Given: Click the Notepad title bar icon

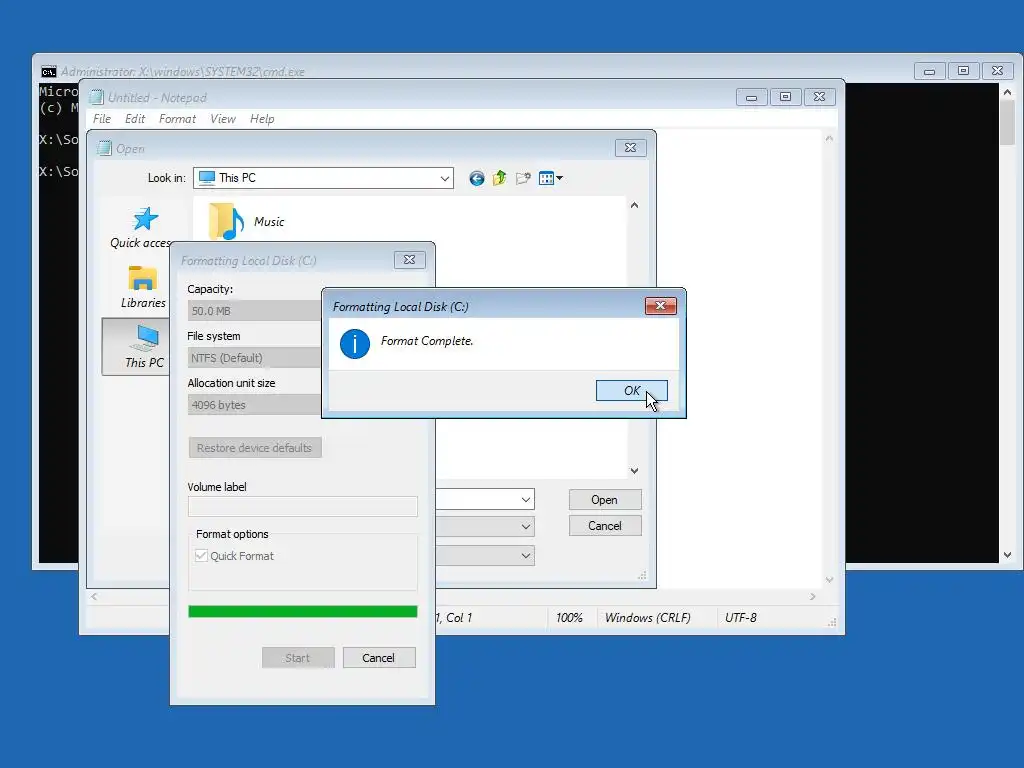Looking at the screenshot, I should 97,97.
